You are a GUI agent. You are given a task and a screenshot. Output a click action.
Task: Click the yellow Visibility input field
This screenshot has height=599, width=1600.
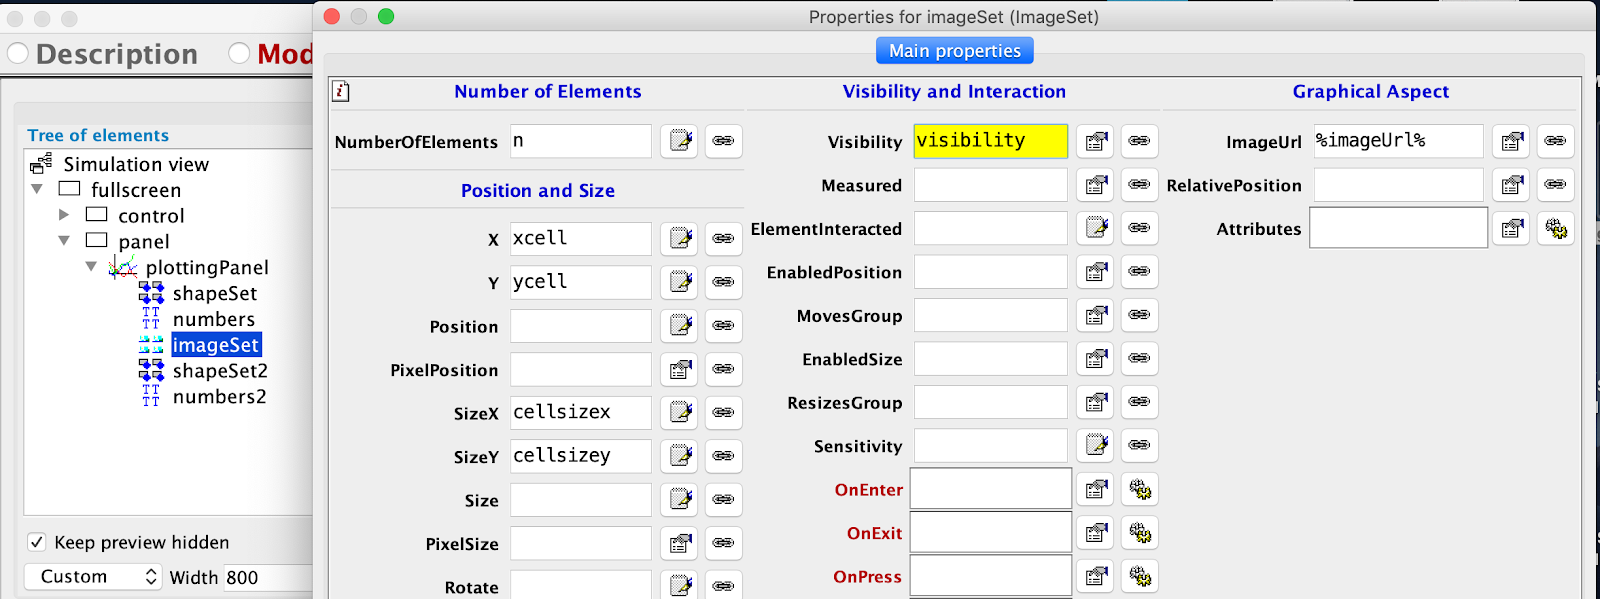point(990,141)
